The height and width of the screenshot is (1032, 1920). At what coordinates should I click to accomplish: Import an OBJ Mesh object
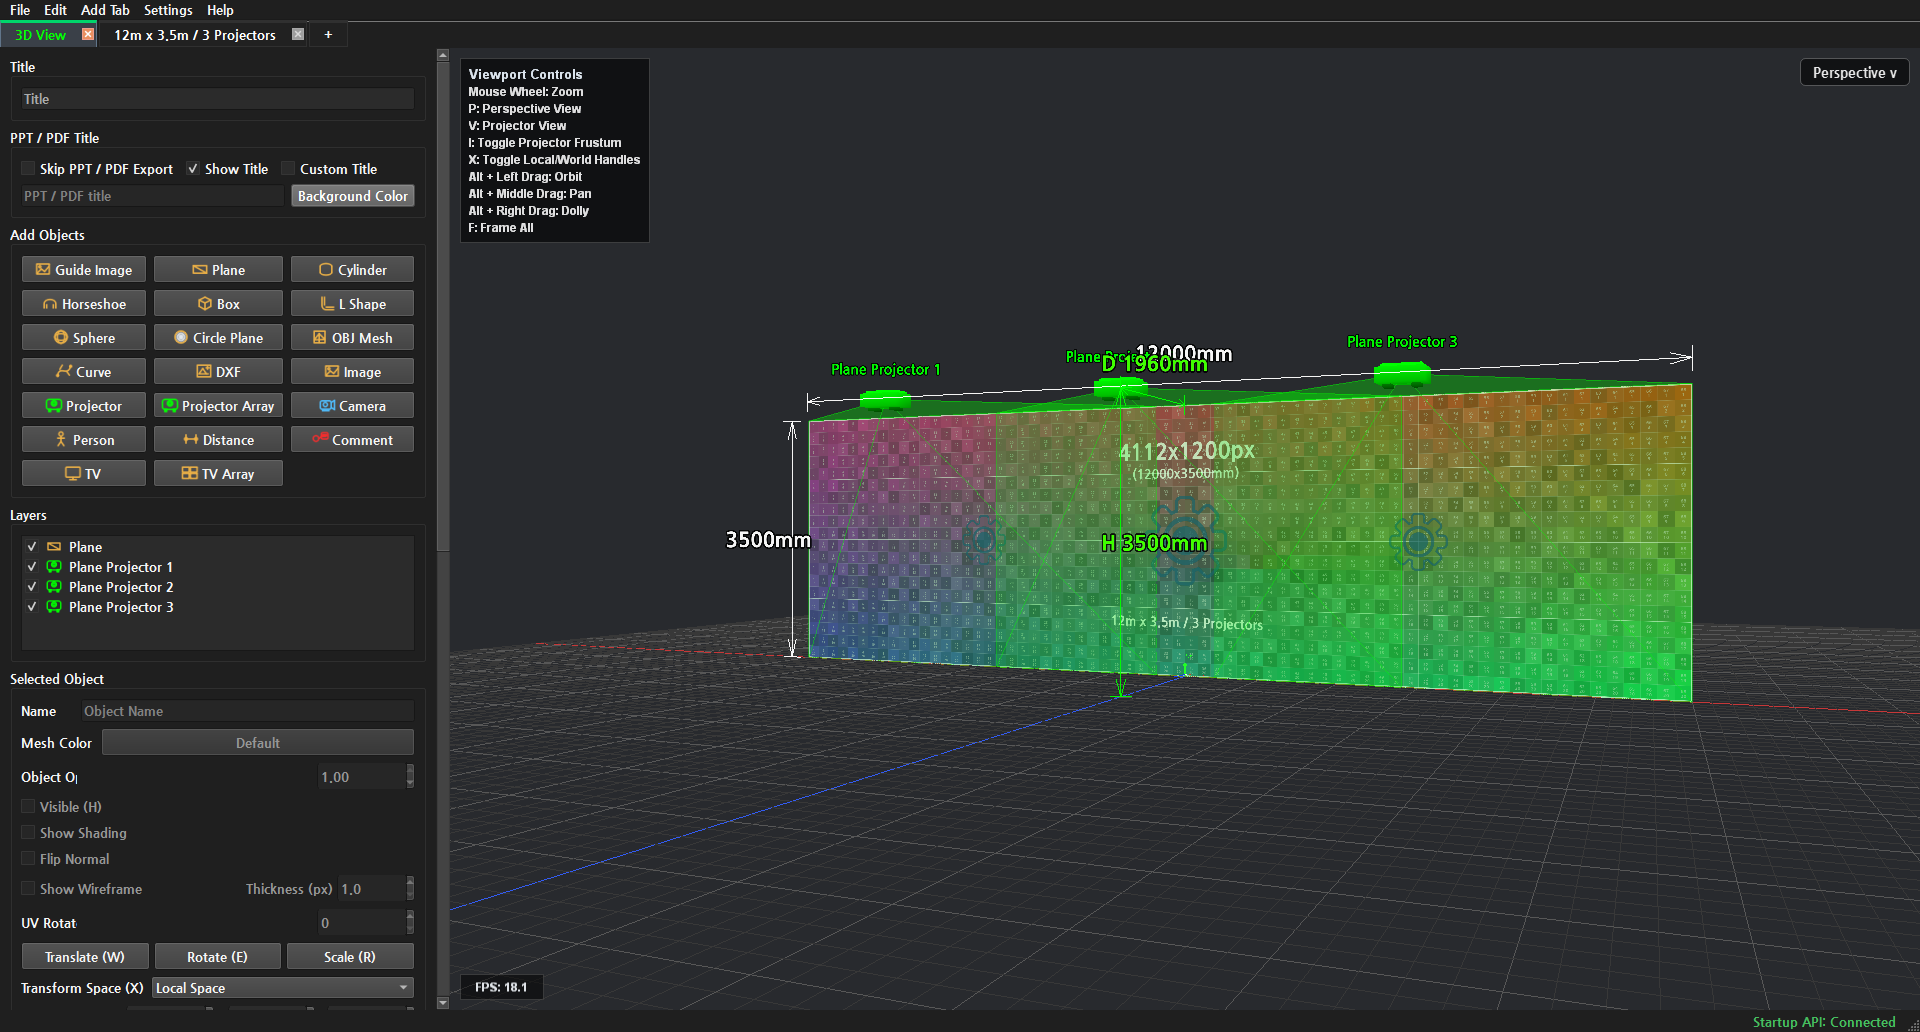352,338
